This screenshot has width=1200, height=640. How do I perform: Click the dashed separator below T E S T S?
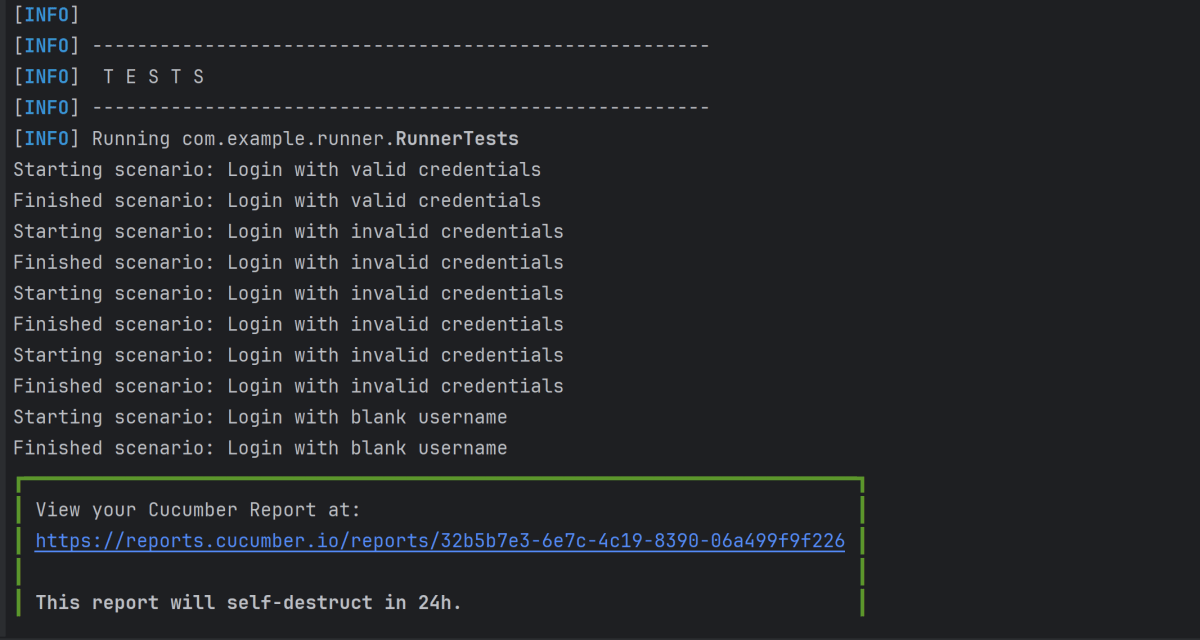tap(400, 108)
